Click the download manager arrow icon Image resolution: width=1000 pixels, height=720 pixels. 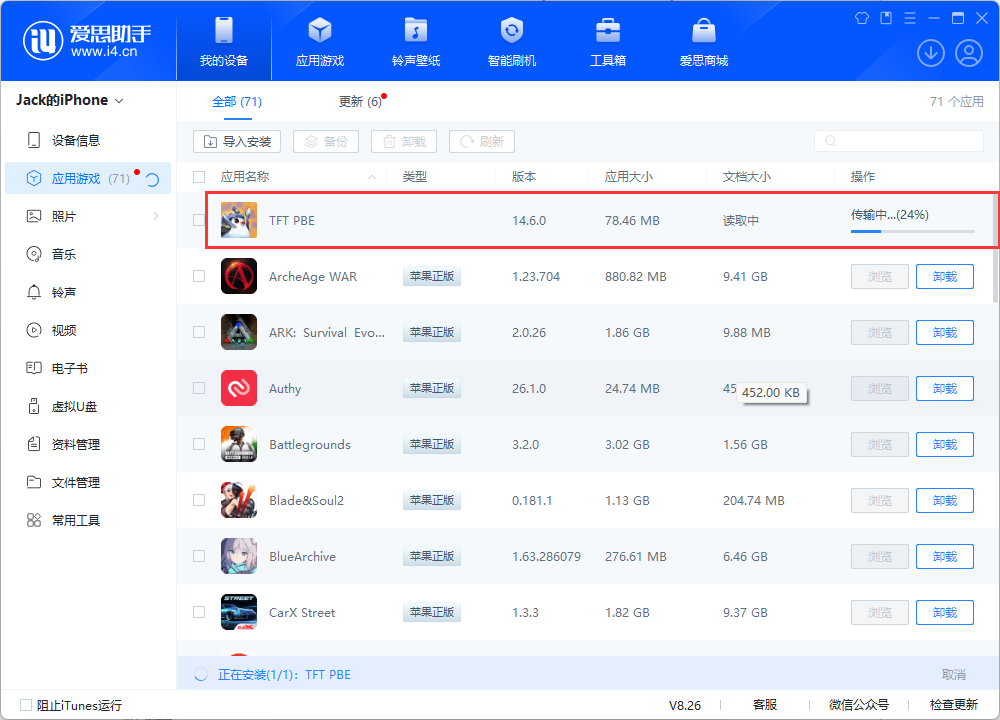click(x=930, y=53)
